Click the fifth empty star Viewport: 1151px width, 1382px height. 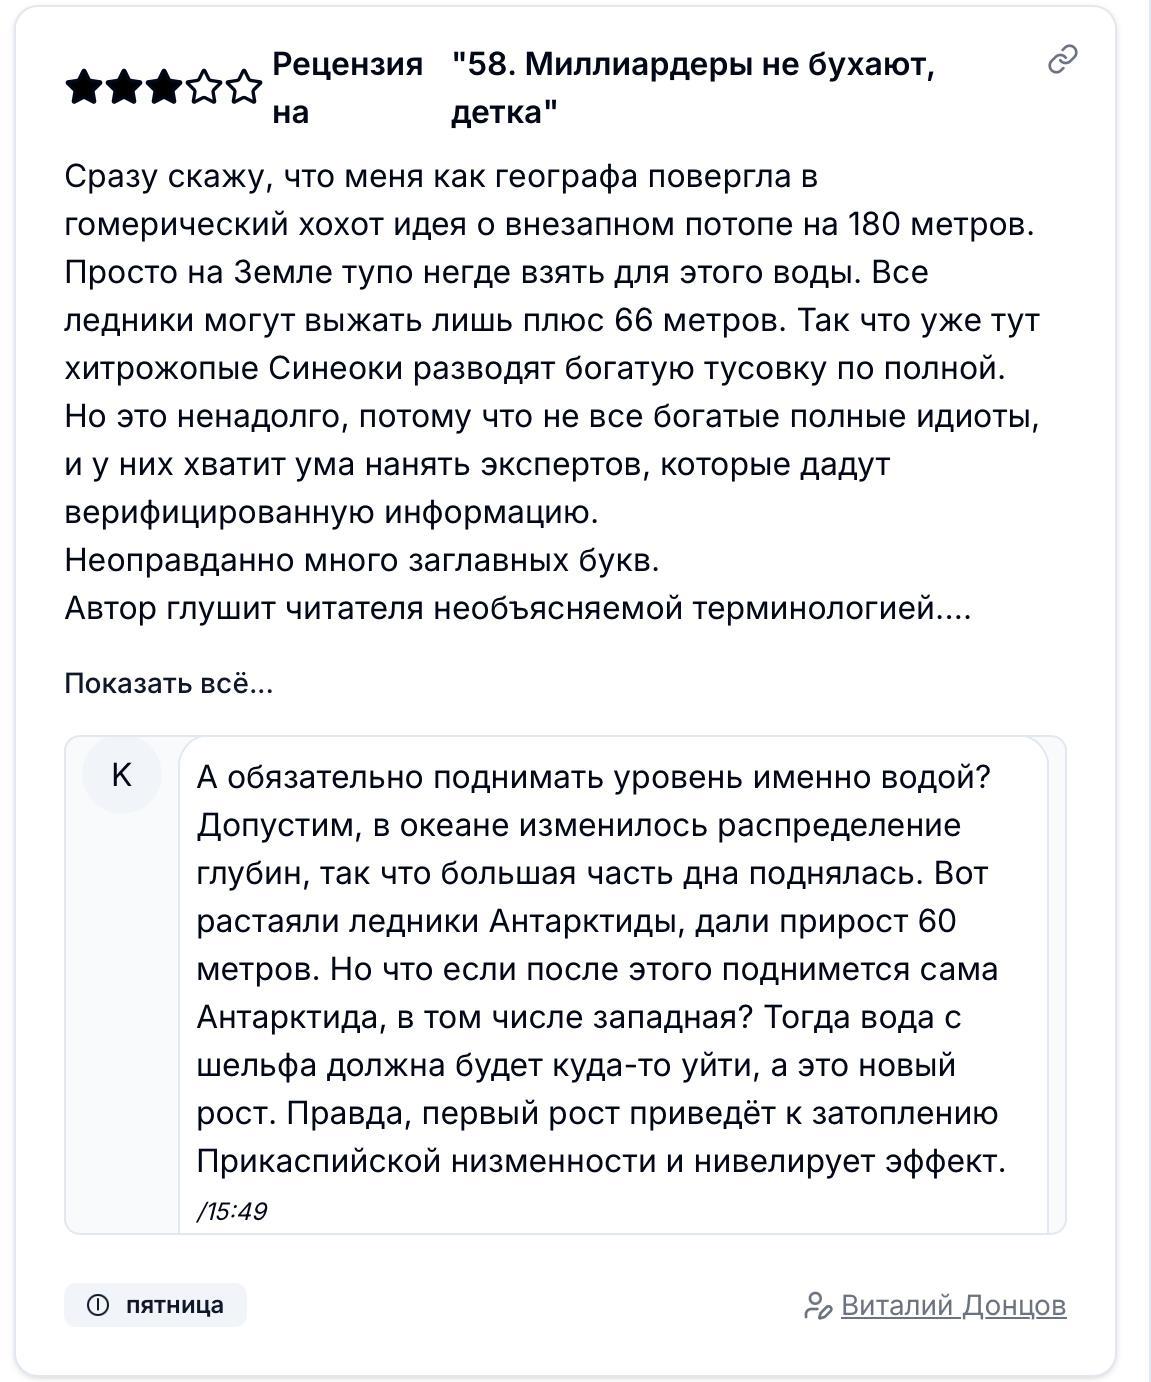tap(243, 89)
